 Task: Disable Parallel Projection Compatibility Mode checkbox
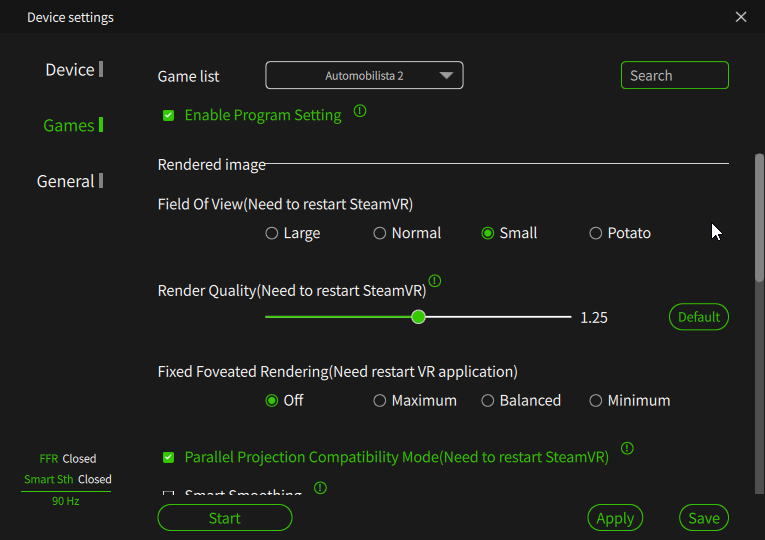169,457
